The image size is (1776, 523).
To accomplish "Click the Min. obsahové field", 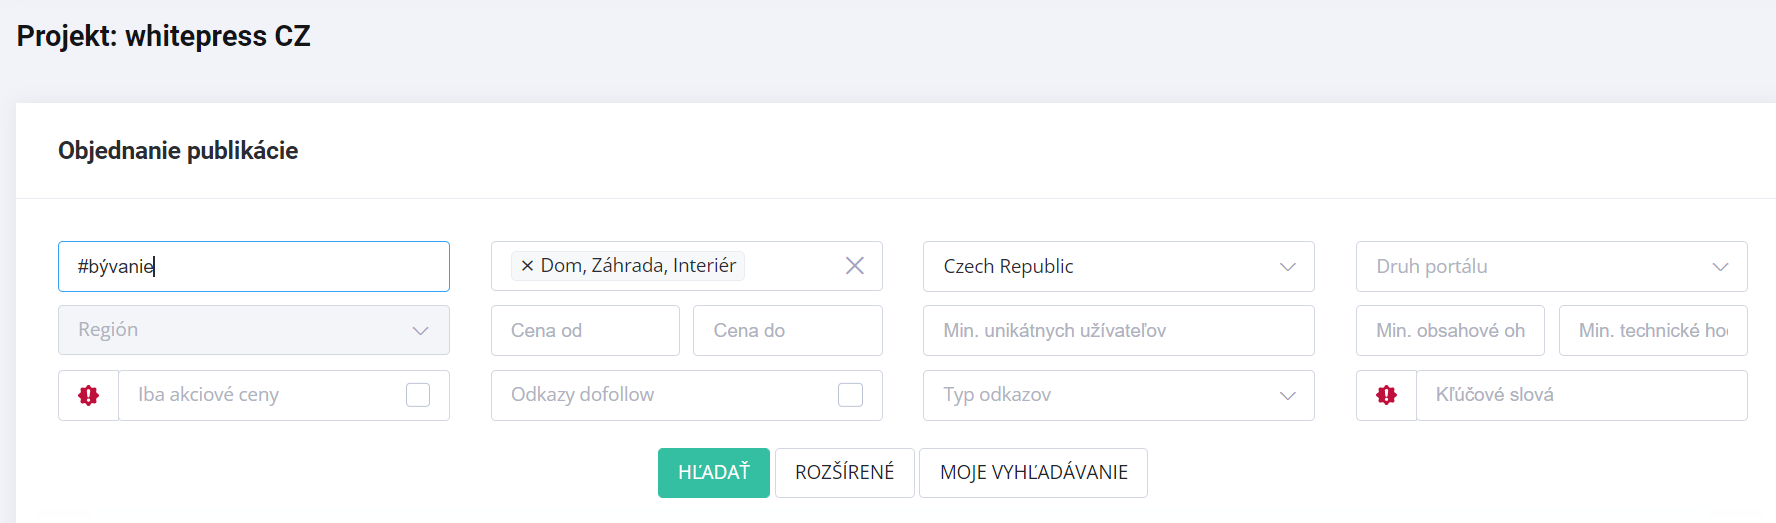I will click(1451, 330).
